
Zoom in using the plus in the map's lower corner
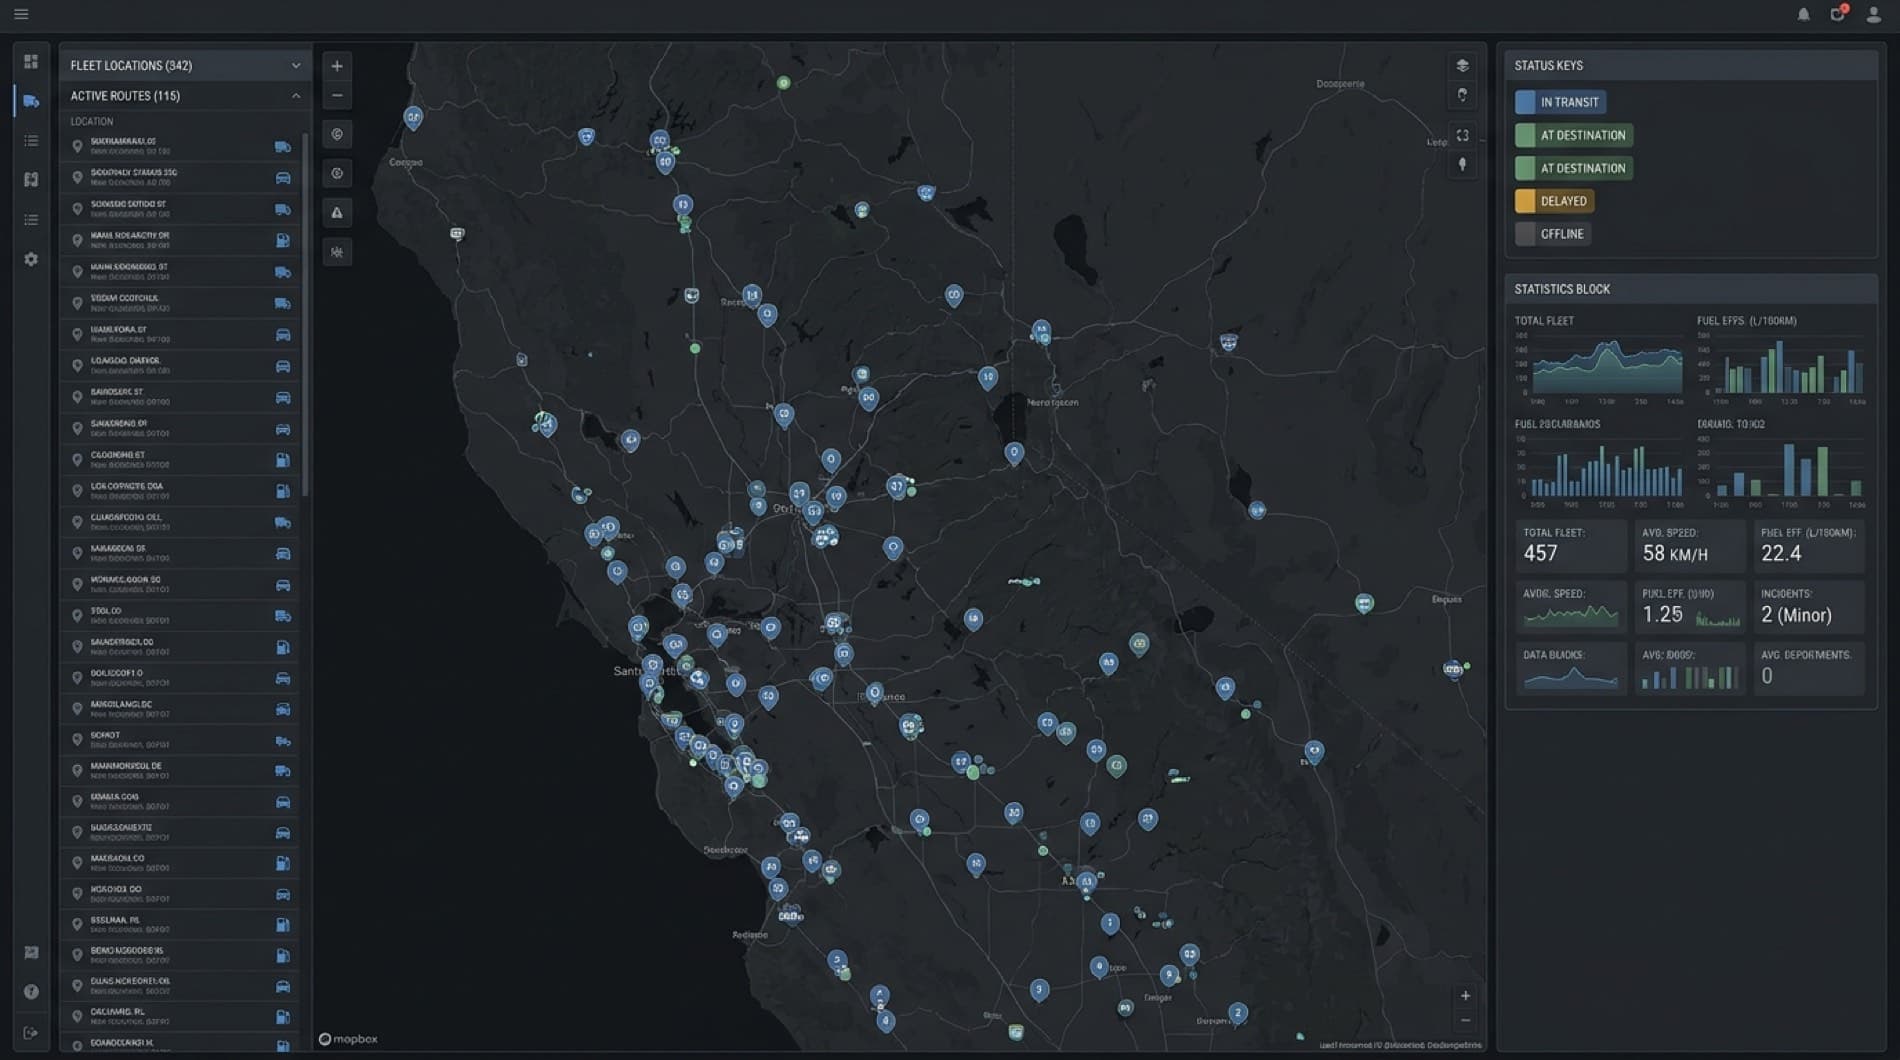[1465, 996]
